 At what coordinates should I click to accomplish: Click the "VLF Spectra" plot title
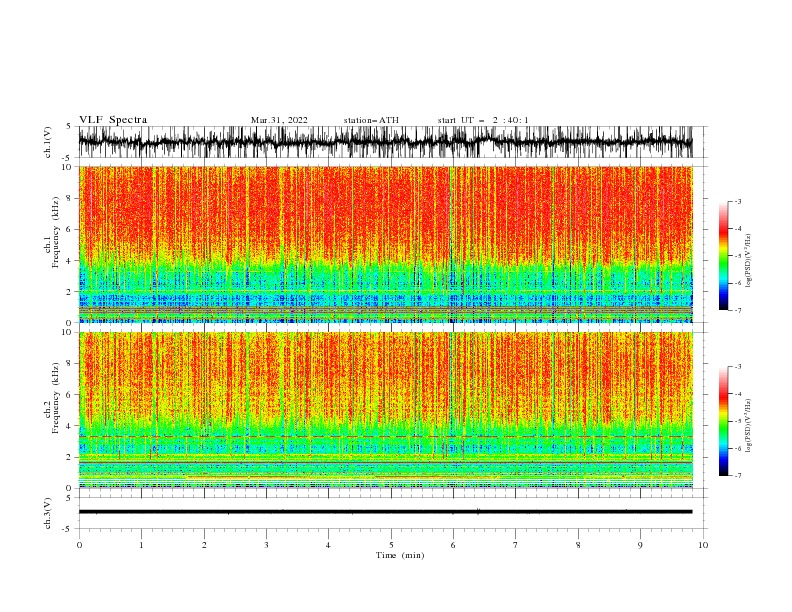113,120
